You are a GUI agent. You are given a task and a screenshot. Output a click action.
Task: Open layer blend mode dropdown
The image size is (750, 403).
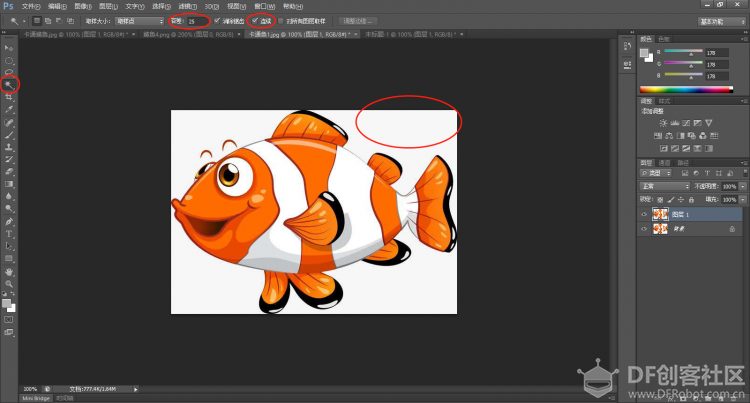664,186
